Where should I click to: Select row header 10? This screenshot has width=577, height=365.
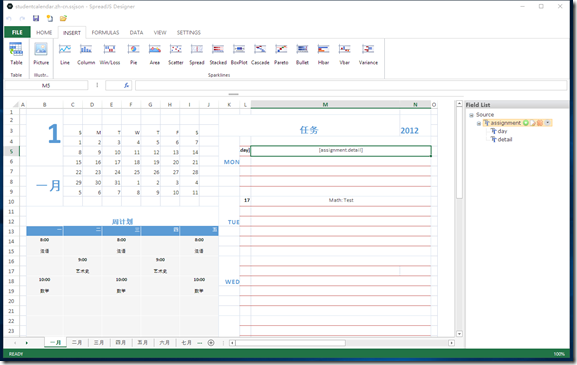(11, 202)
